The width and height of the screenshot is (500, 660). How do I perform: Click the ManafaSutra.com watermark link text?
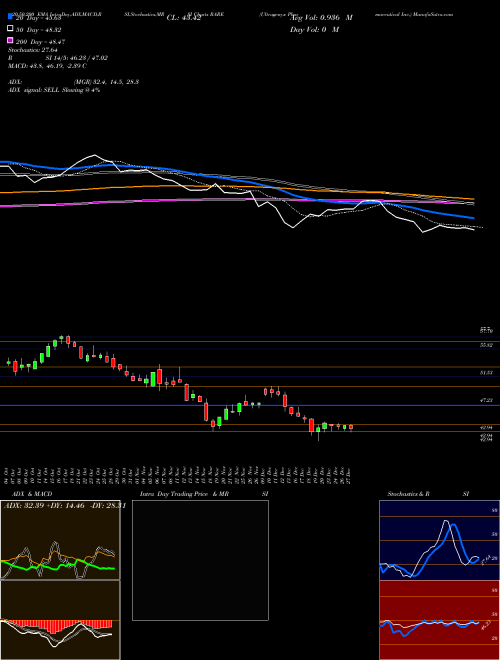(x=432, y=14)
